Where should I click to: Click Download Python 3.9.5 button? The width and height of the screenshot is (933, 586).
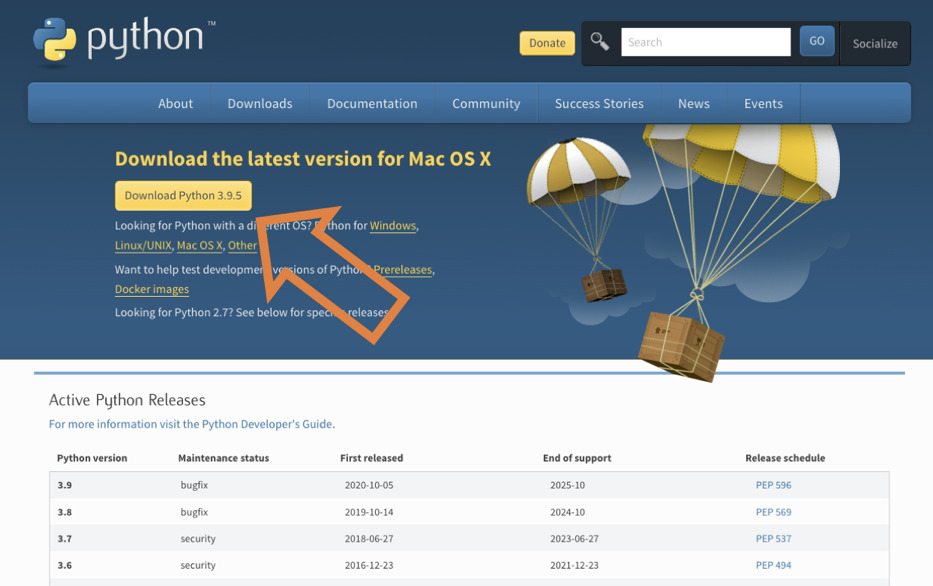click(x=183, y=196)
